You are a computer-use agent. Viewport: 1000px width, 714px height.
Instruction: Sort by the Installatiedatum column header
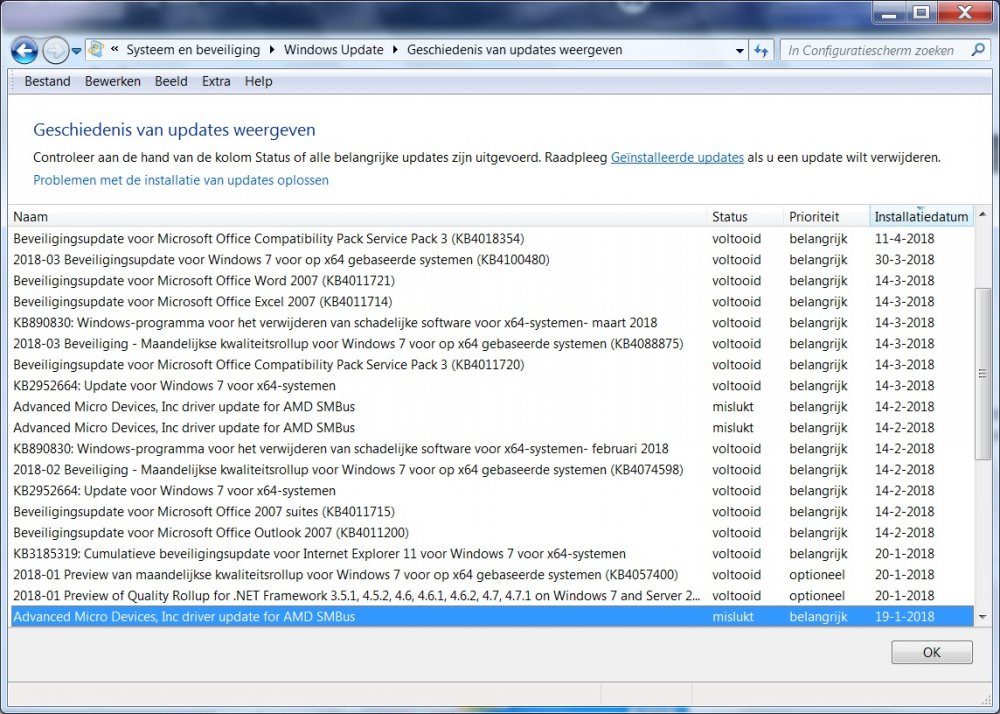click(920, 216)
